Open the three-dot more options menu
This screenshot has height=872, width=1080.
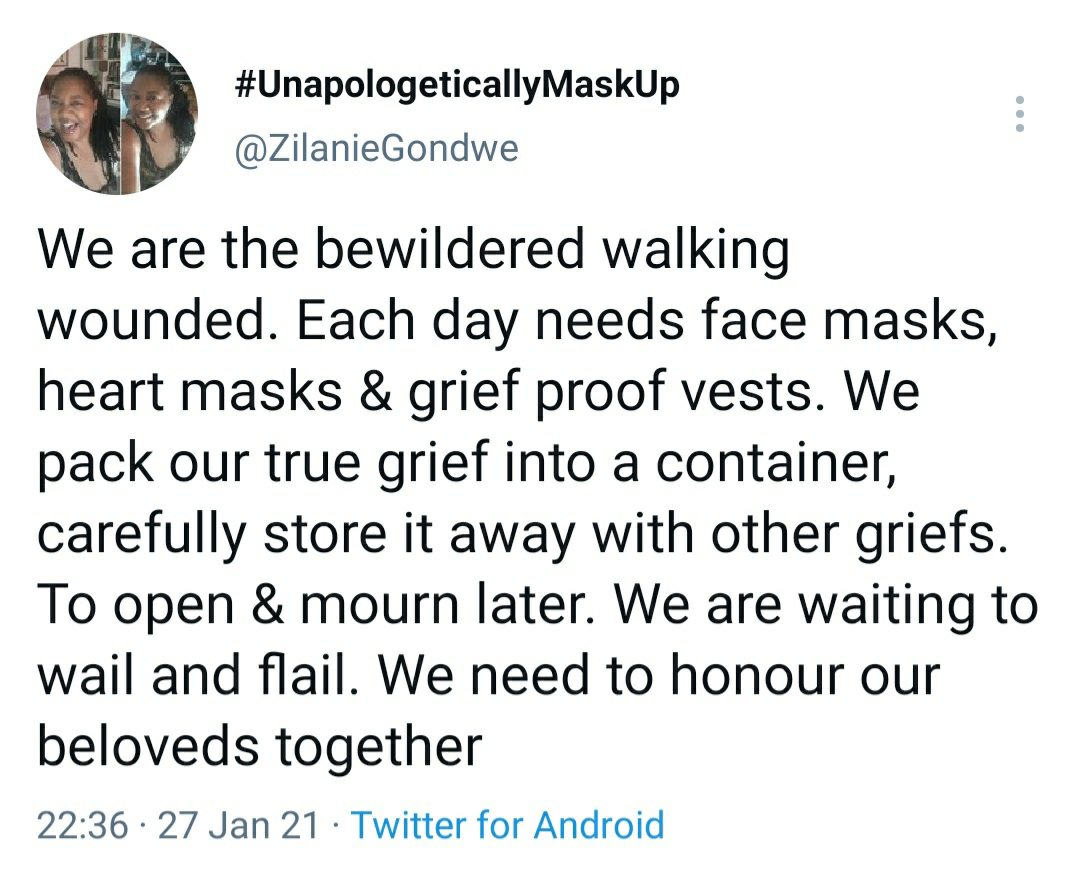(1019, 115)
